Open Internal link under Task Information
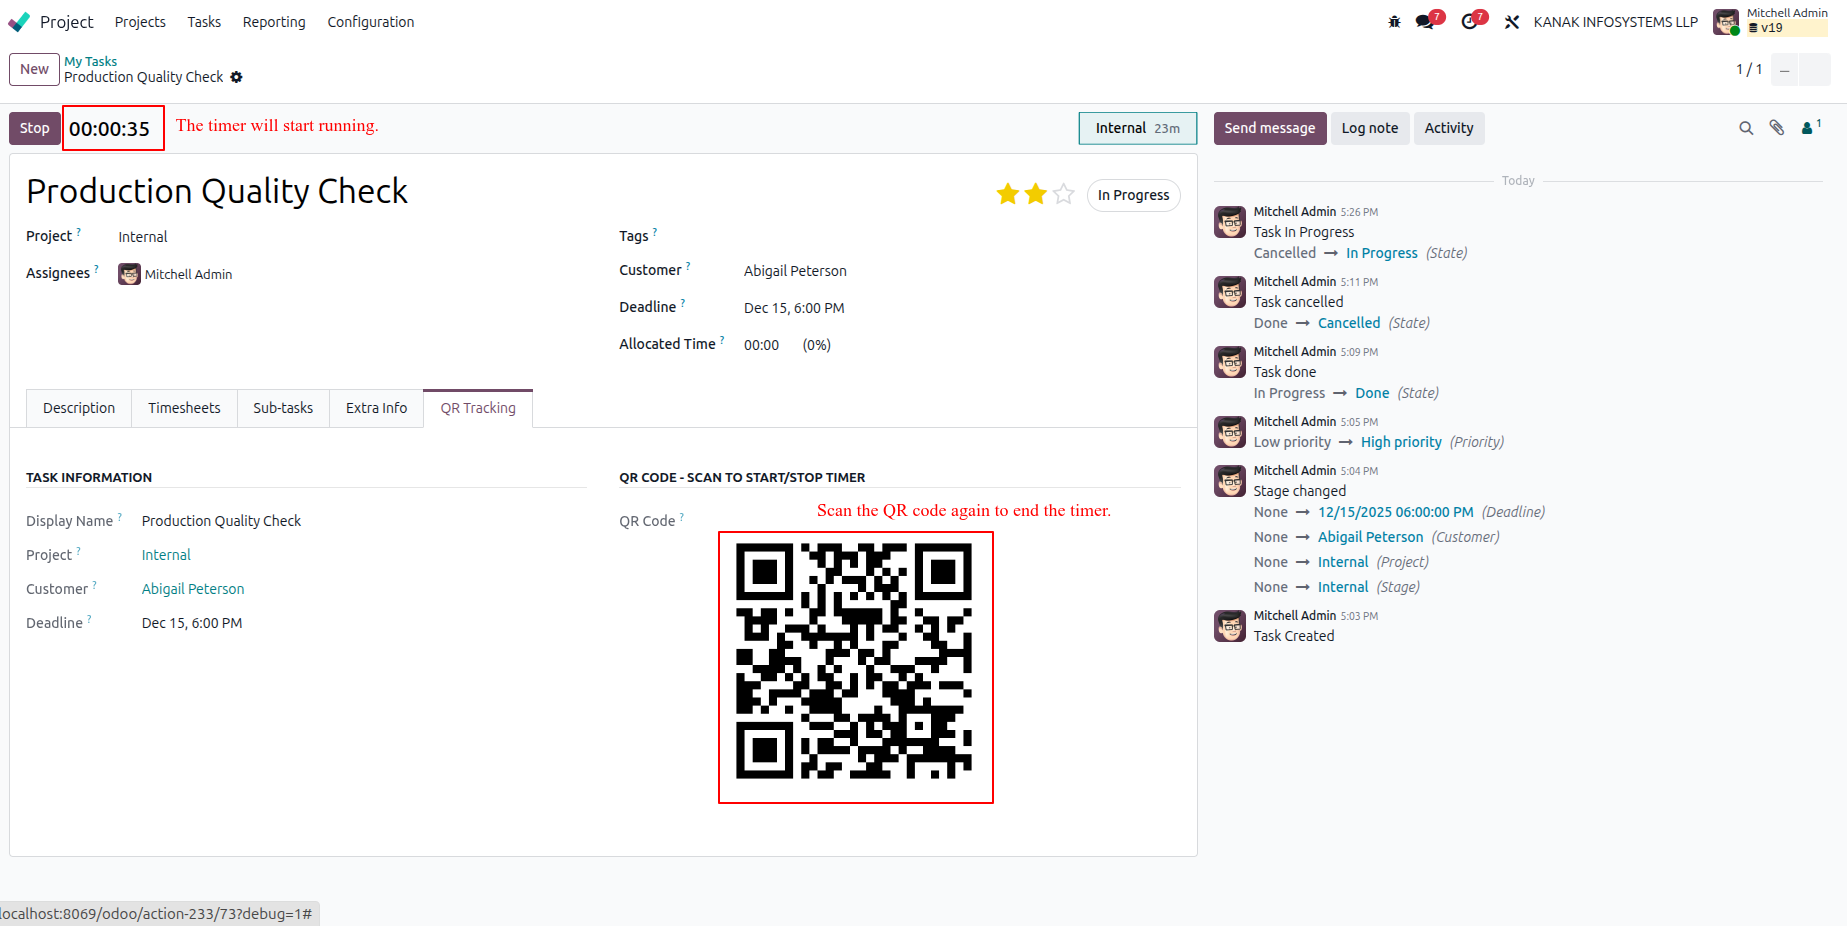The width and height of the screenshot is (1847, 926). point(166,555)
